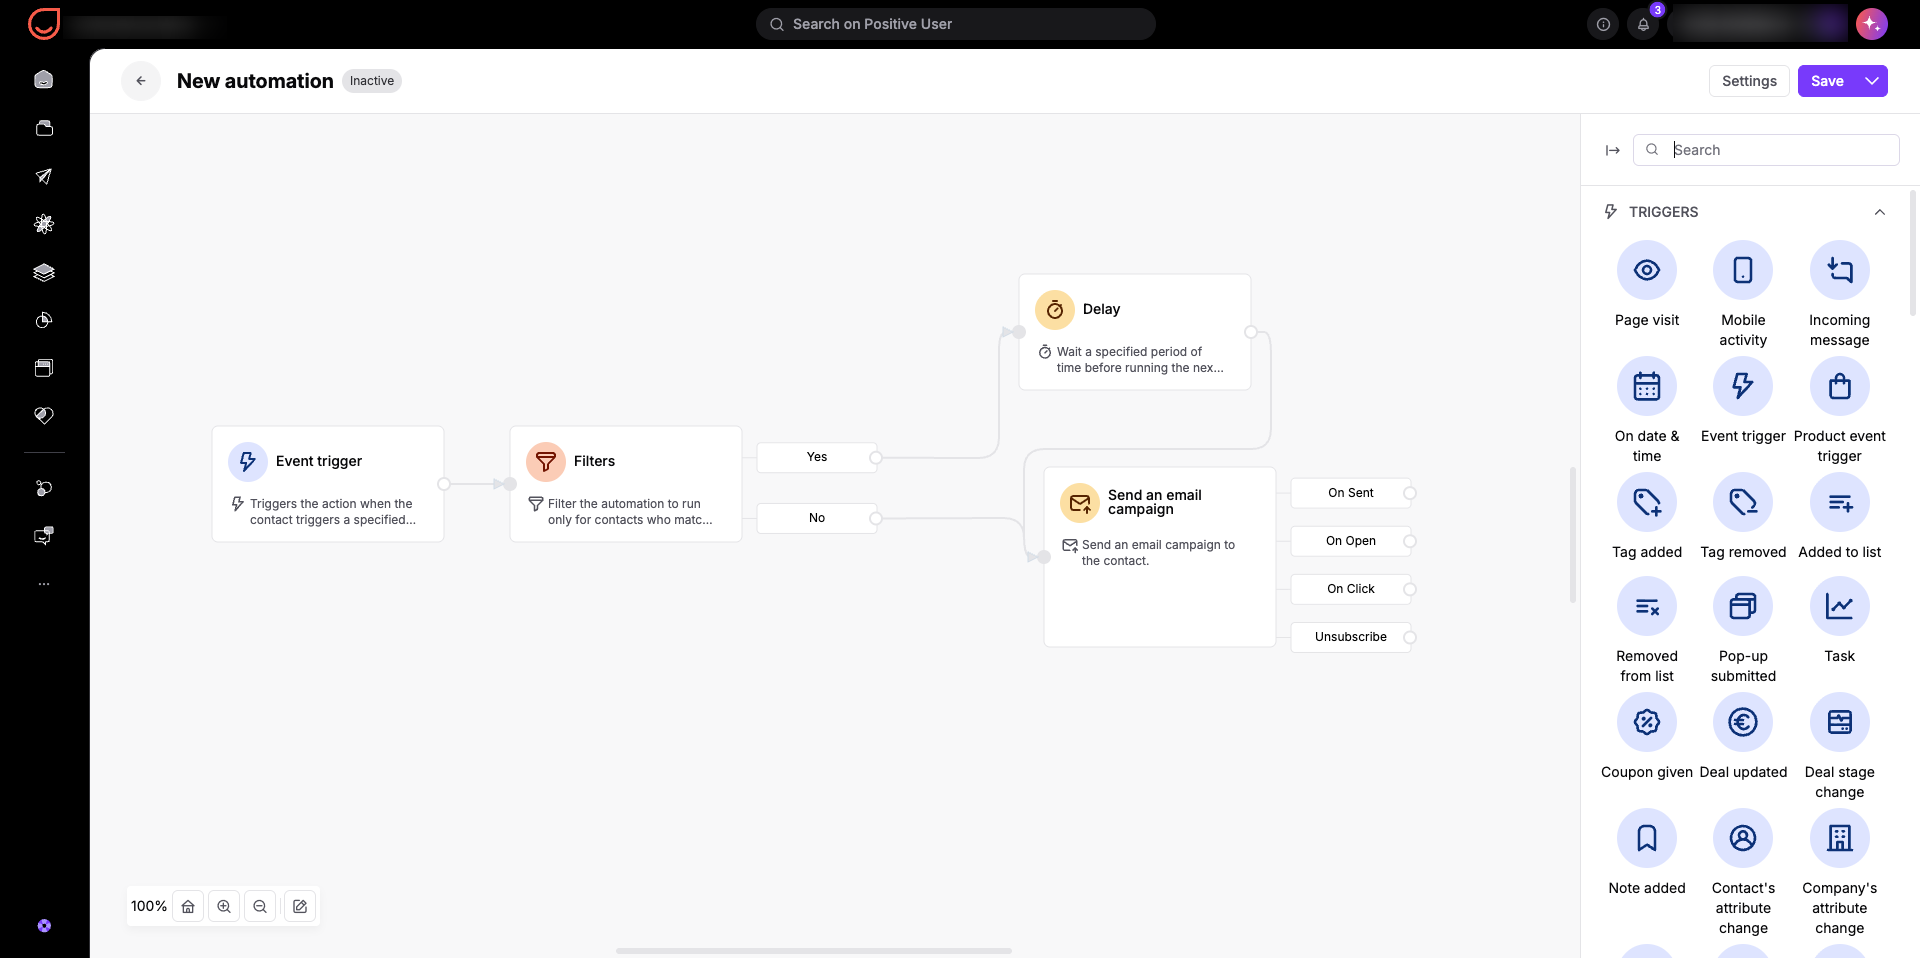Click the Search on Positive User bar
This screenshot has width=1920, height=958.
click(955, 24)
